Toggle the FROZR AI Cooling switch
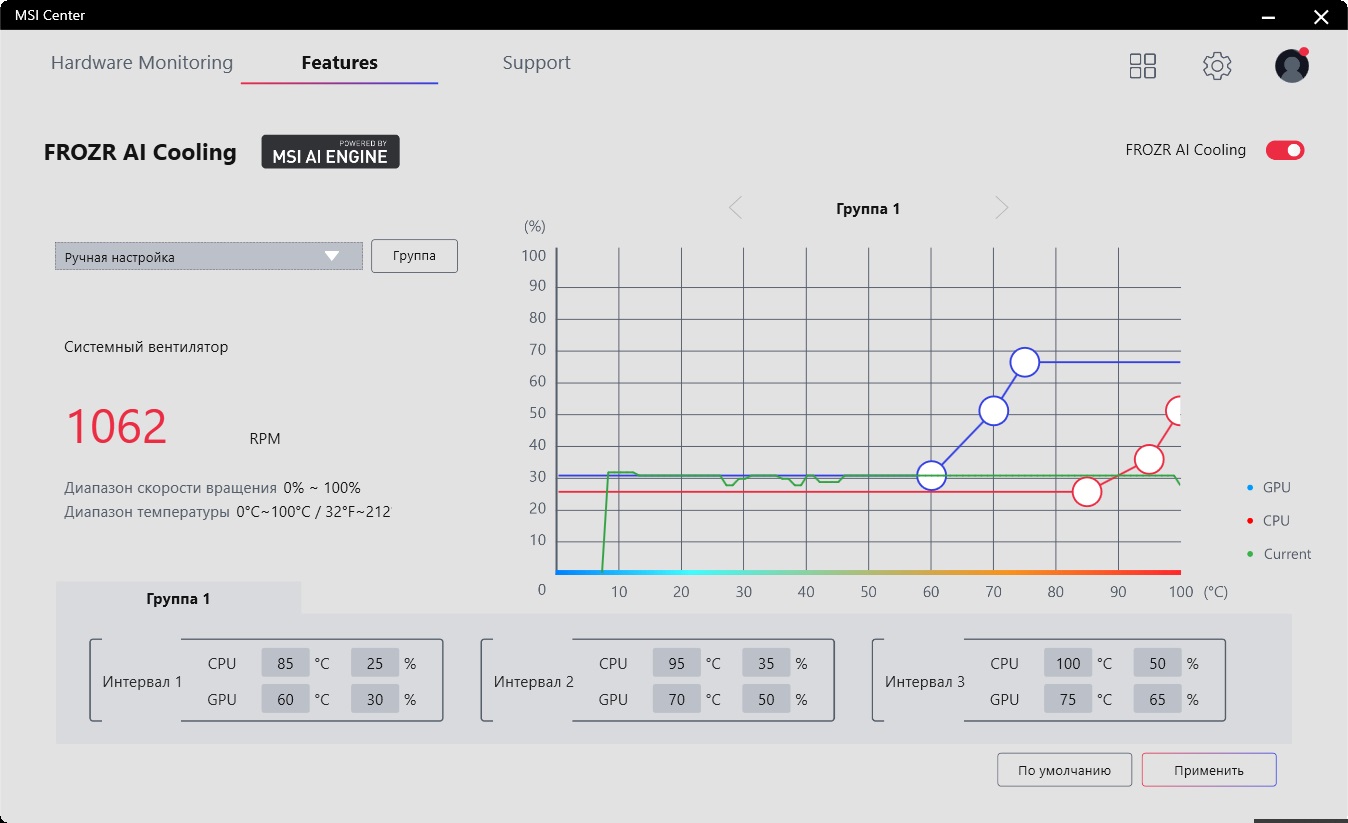The width and height of the screenshot is (1348, 823). click(x=1285, y=150)
